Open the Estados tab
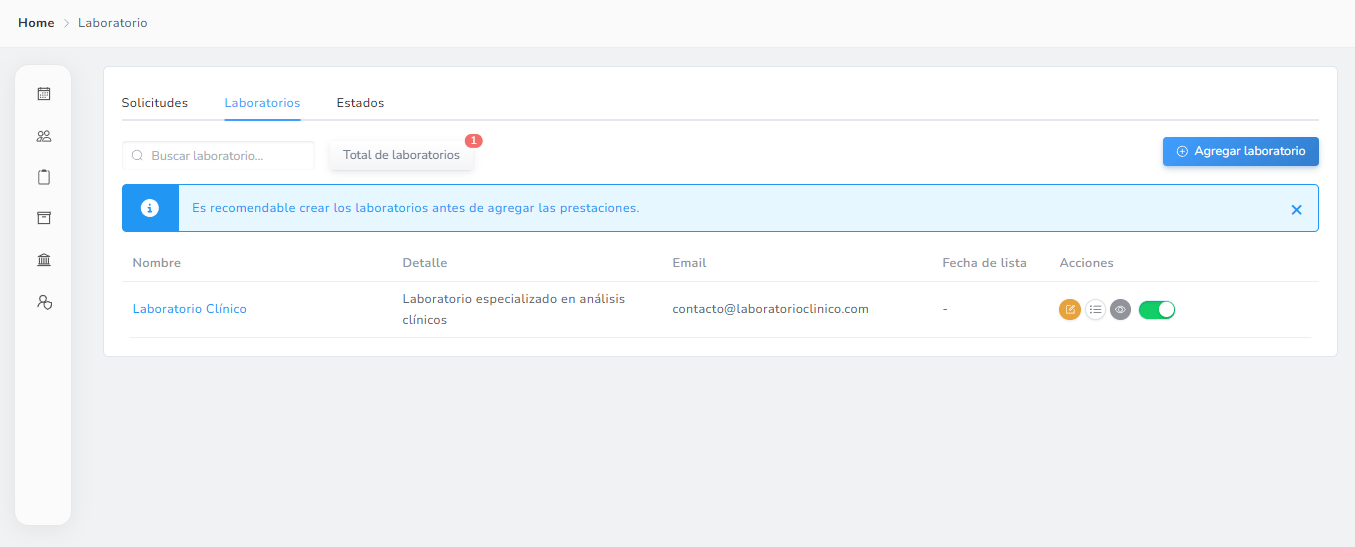Viewport: 1355px width, 547px height. 360,103
